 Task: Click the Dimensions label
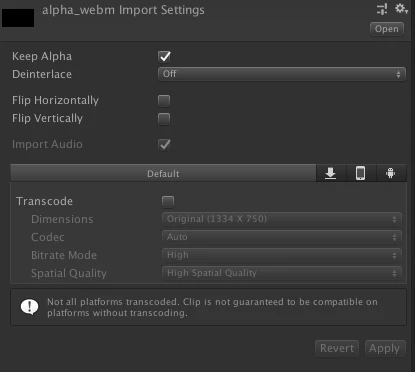[62, 219]
